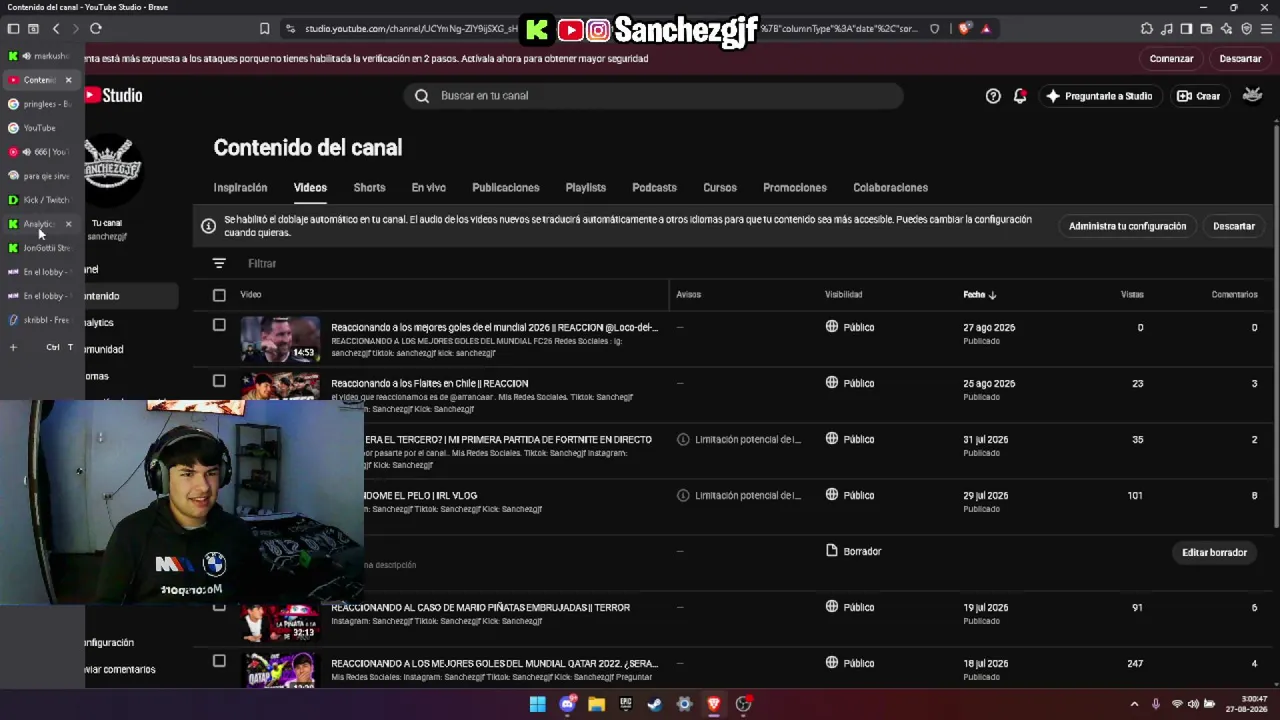Click Editar borrador button
Viewport: 1280px width, 720px height.
tap(1214, 552)
